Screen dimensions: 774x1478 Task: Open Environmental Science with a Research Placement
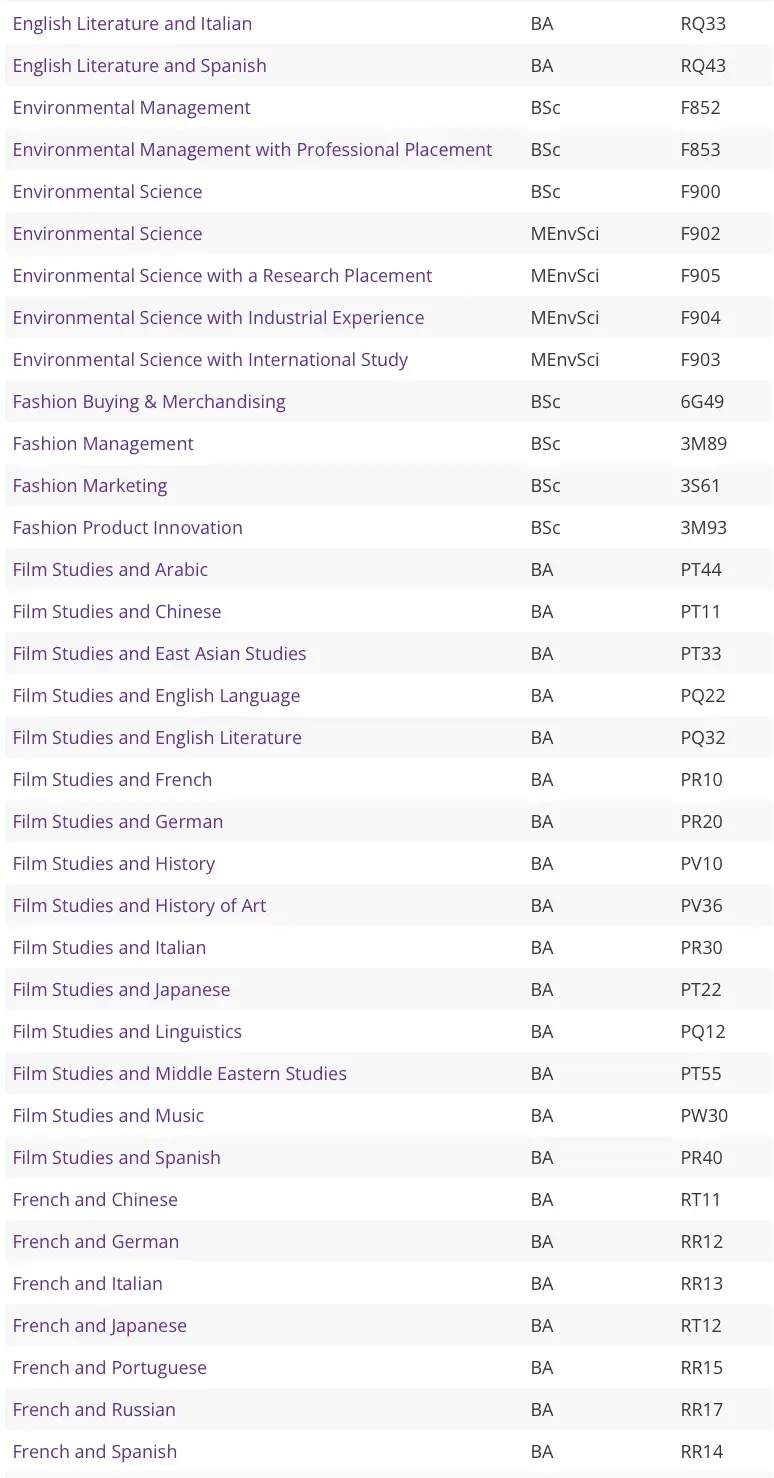[222, 276]
